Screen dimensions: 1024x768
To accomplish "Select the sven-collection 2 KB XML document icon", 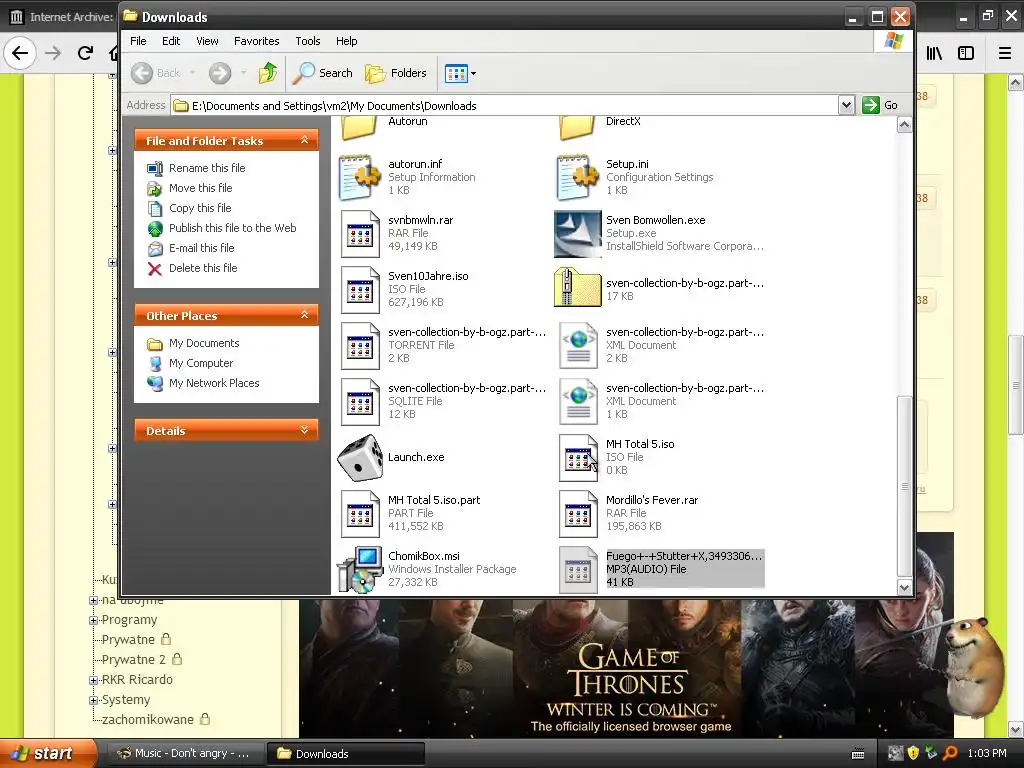I will (578, 345).
